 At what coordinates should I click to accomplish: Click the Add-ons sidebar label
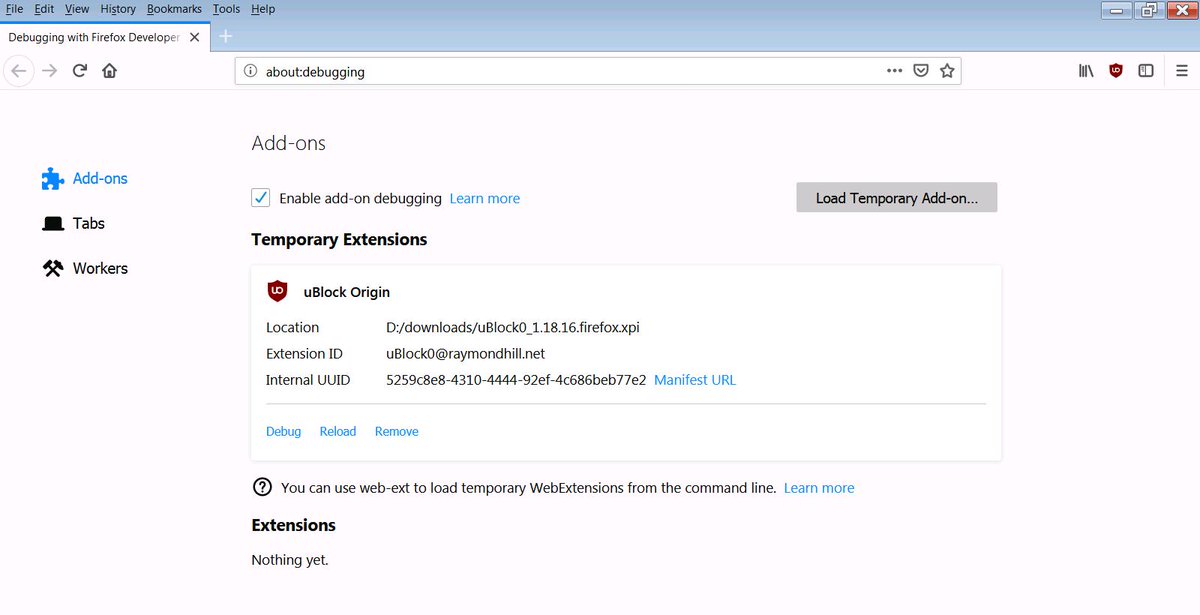pos(100,179)
